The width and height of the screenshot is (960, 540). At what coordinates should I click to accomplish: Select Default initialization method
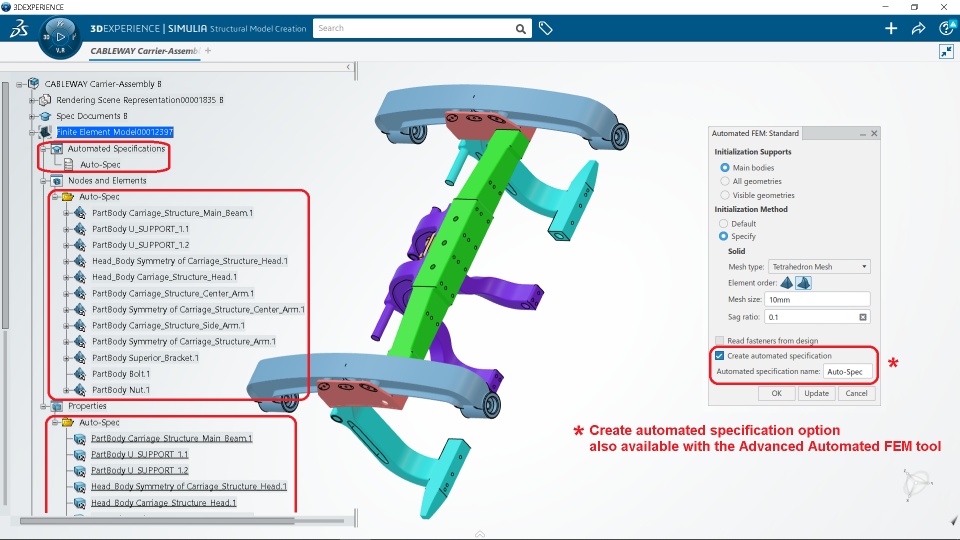coord(724,224)
